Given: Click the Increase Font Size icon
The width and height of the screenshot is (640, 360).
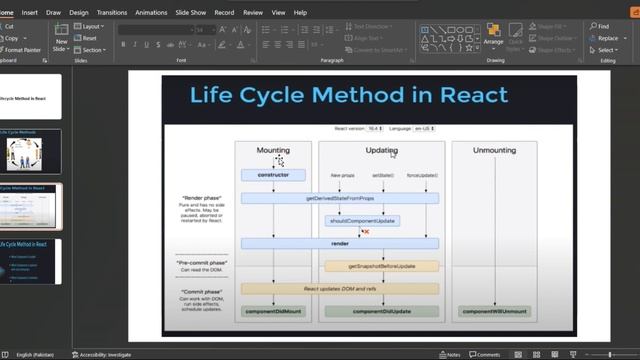Looking at the screenshot, I should pos(222,30).
